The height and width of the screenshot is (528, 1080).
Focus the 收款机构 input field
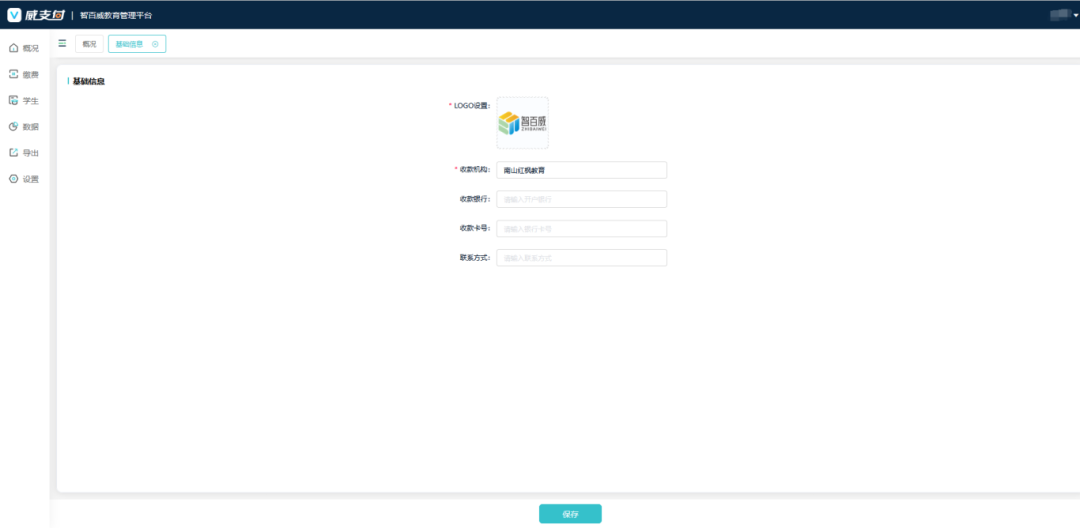(581, 170)
